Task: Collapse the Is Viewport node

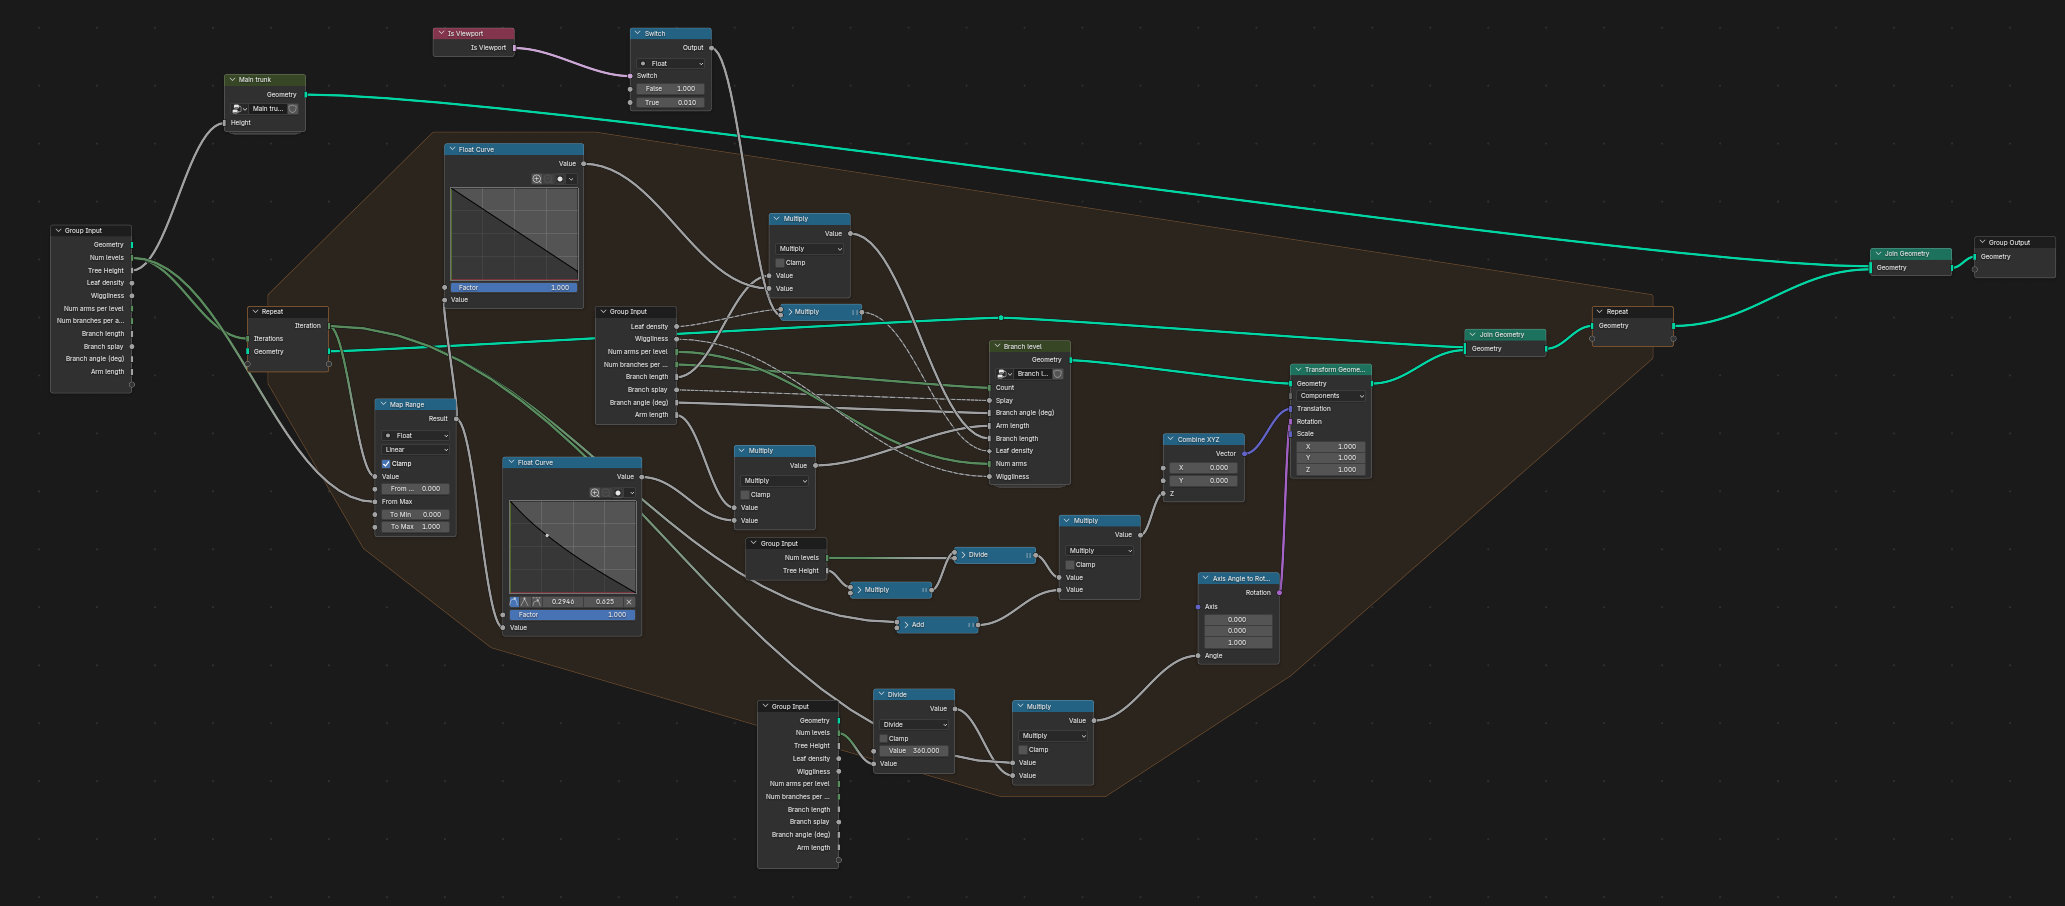Action: (x=441, y=34)
